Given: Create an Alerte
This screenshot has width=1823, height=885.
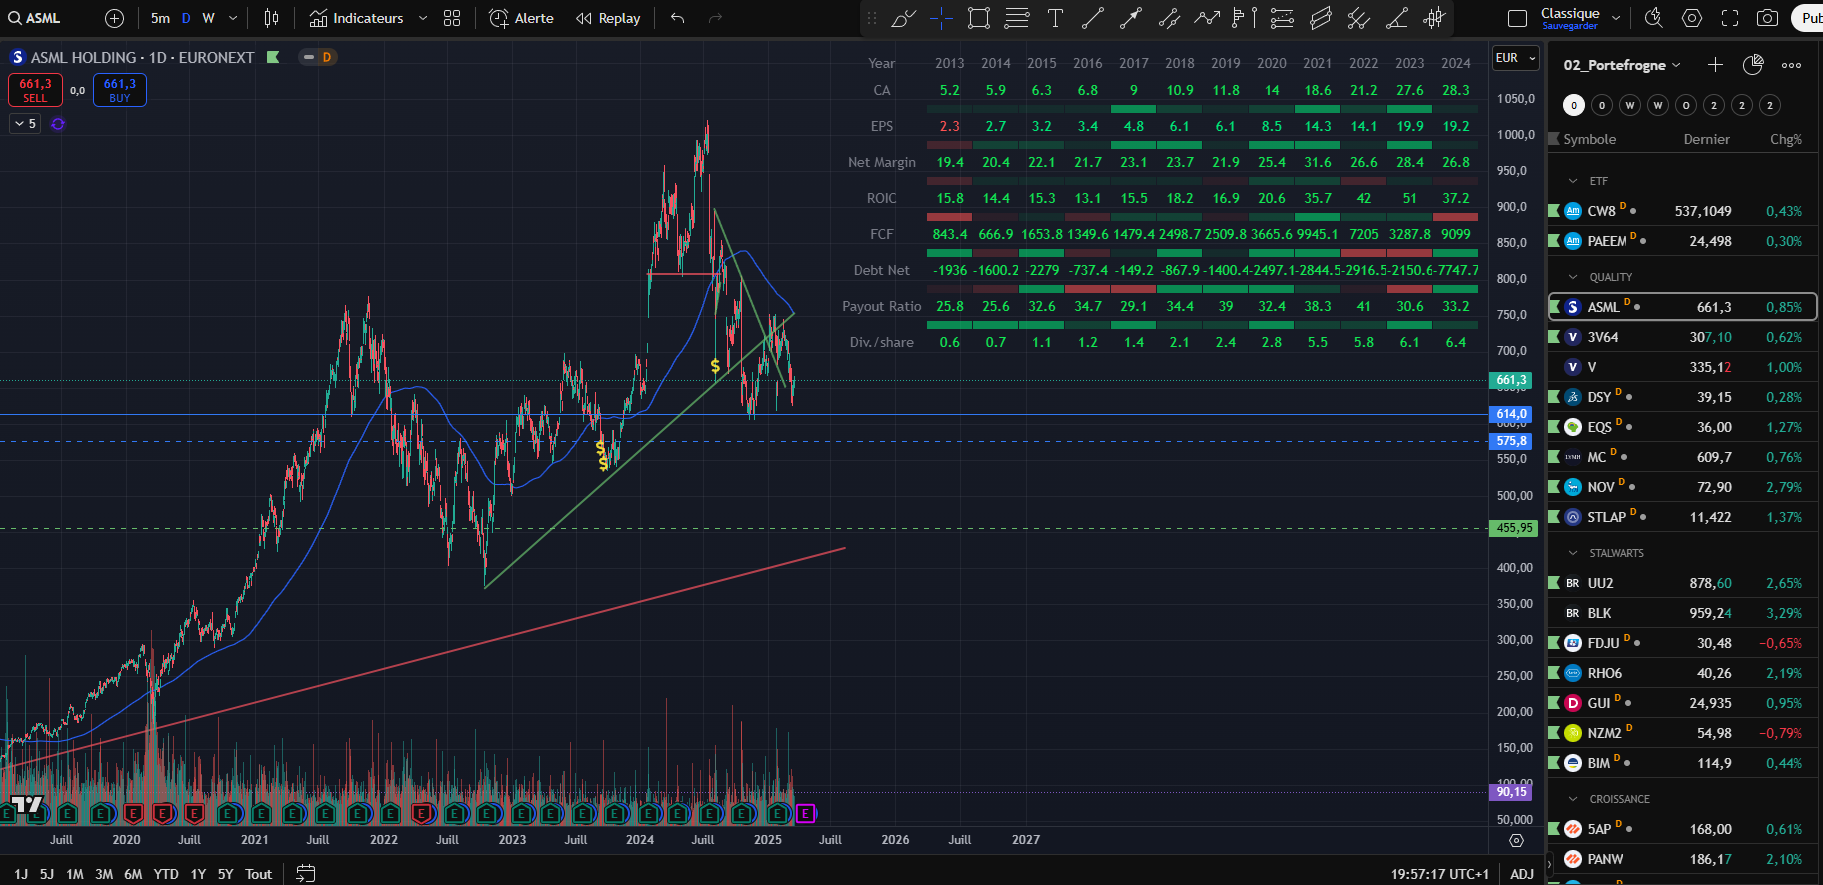Looking at the screenshot, I should pyautogui.click(x=521, y=18).
